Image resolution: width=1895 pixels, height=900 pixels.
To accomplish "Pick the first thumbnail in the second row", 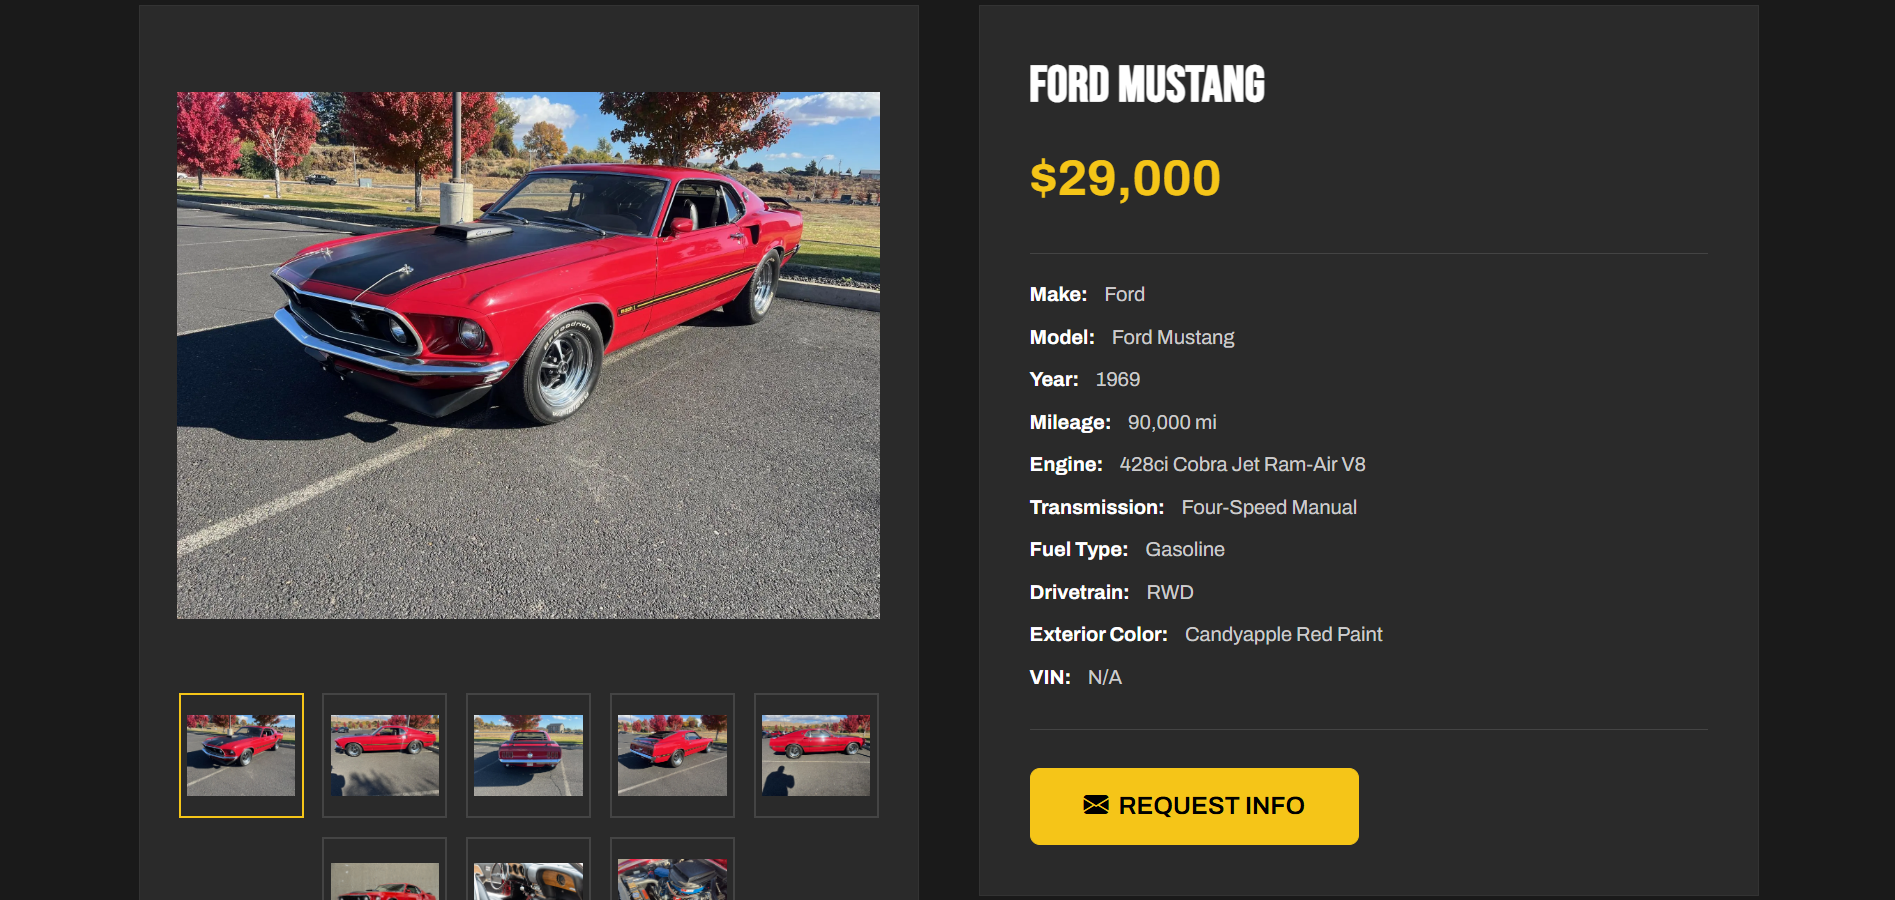I will coord(385,869).
